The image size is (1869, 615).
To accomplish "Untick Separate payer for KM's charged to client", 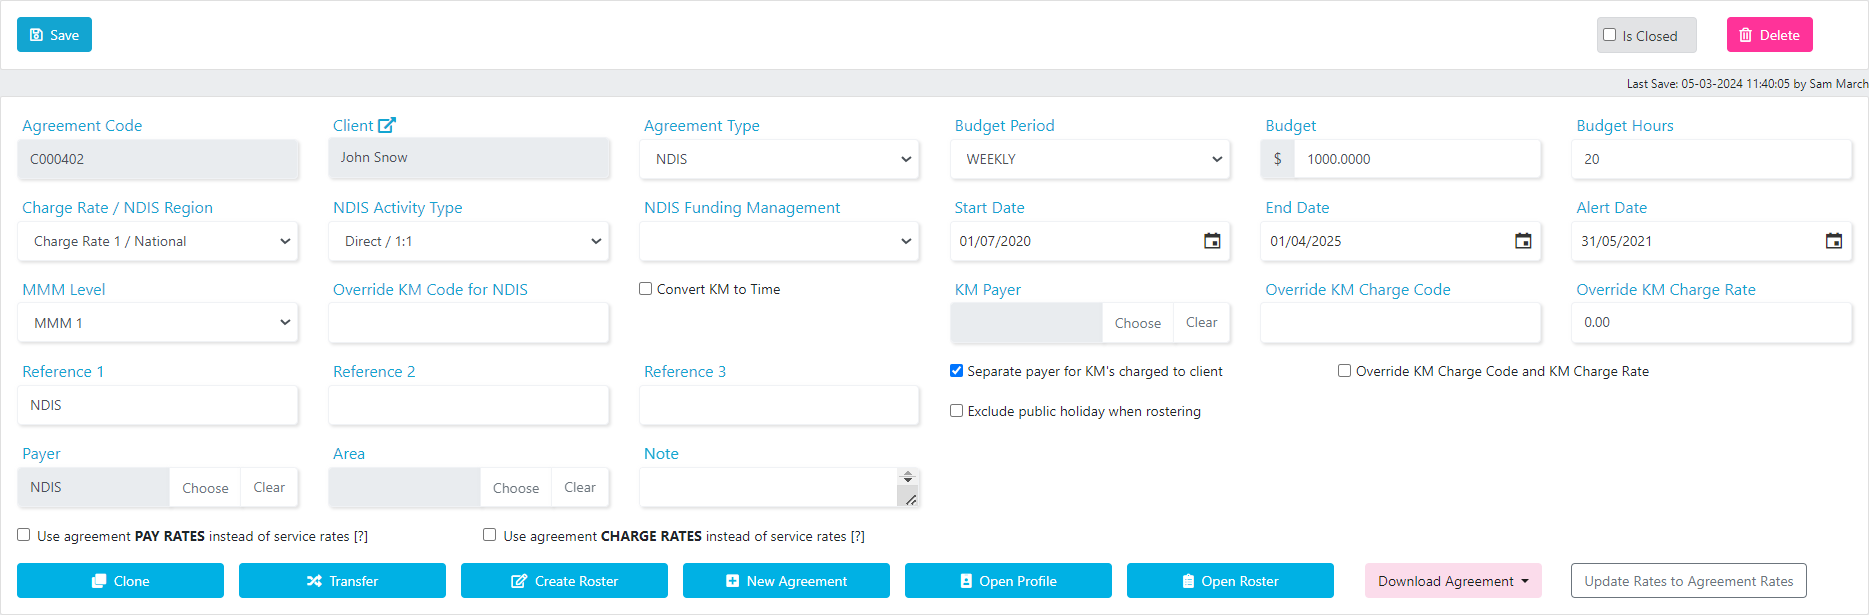I will point(956,371).
